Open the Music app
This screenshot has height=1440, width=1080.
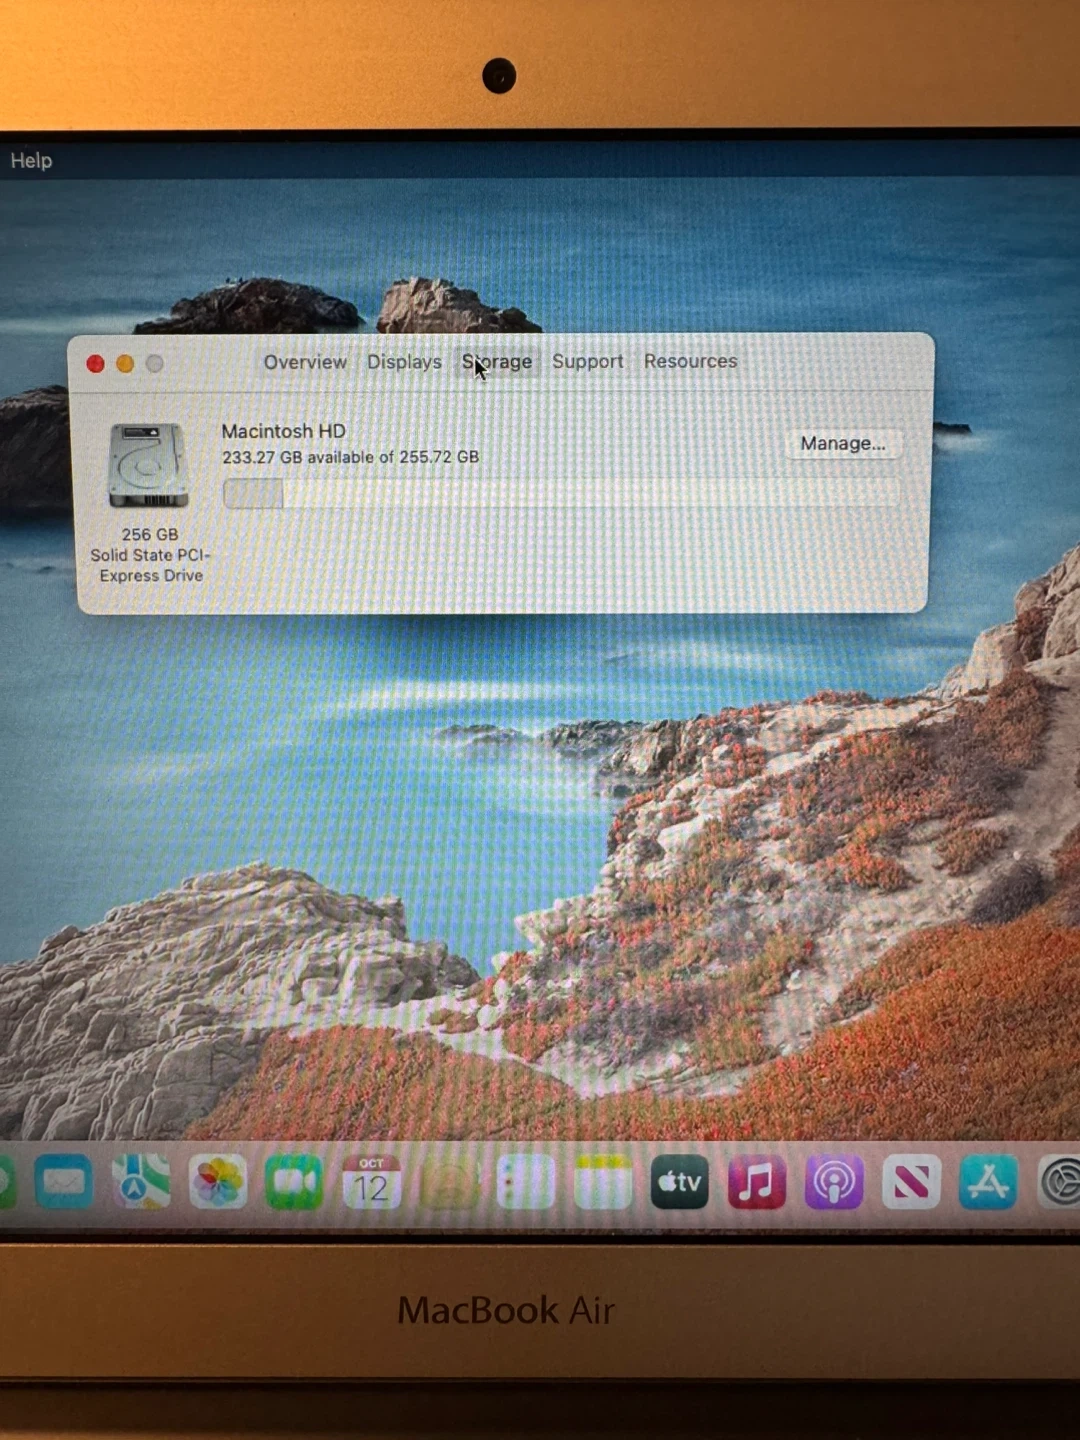(x=756, y=1183)
